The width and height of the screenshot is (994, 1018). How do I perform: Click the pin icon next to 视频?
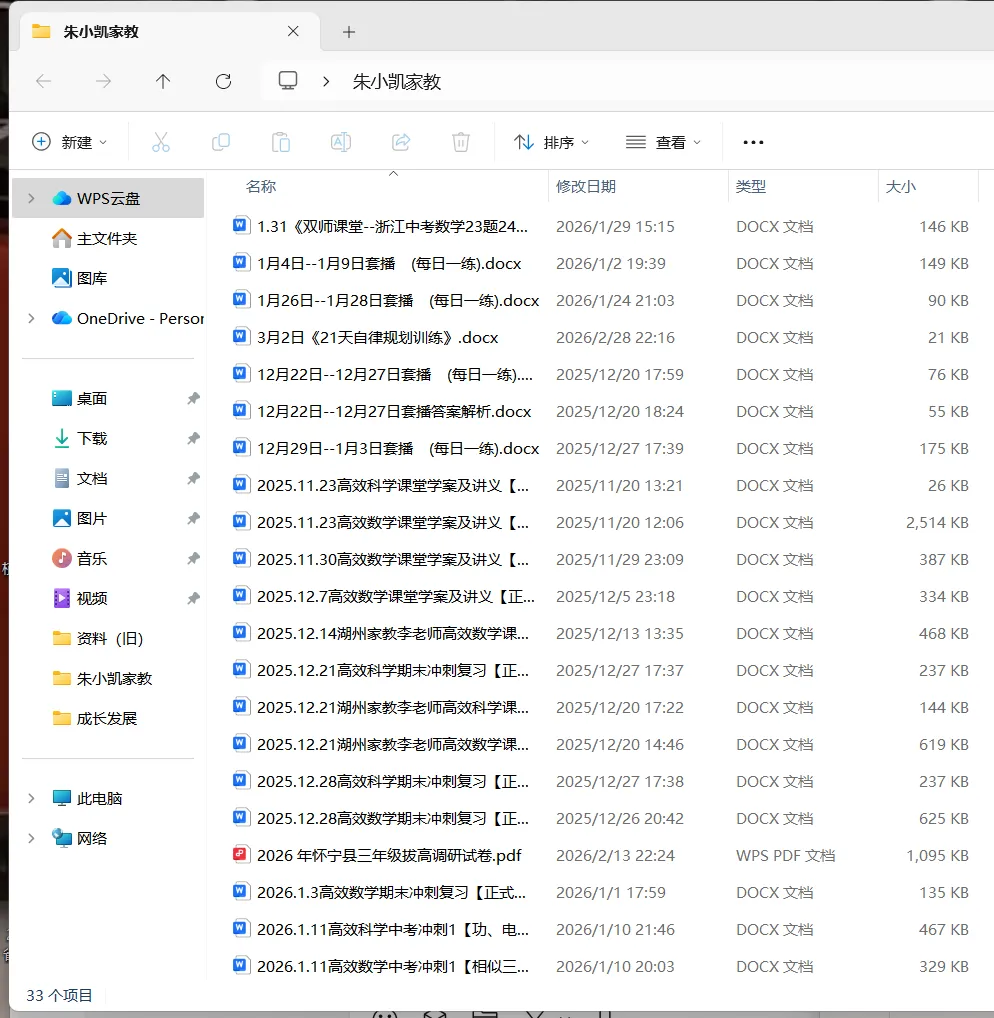193,599
